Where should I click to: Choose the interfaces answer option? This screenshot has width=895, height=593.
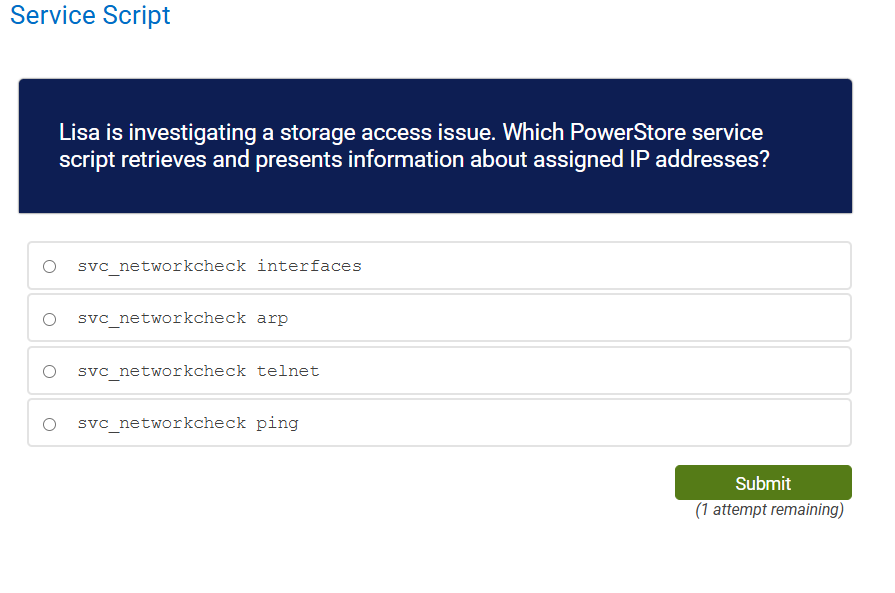point(218,265)
